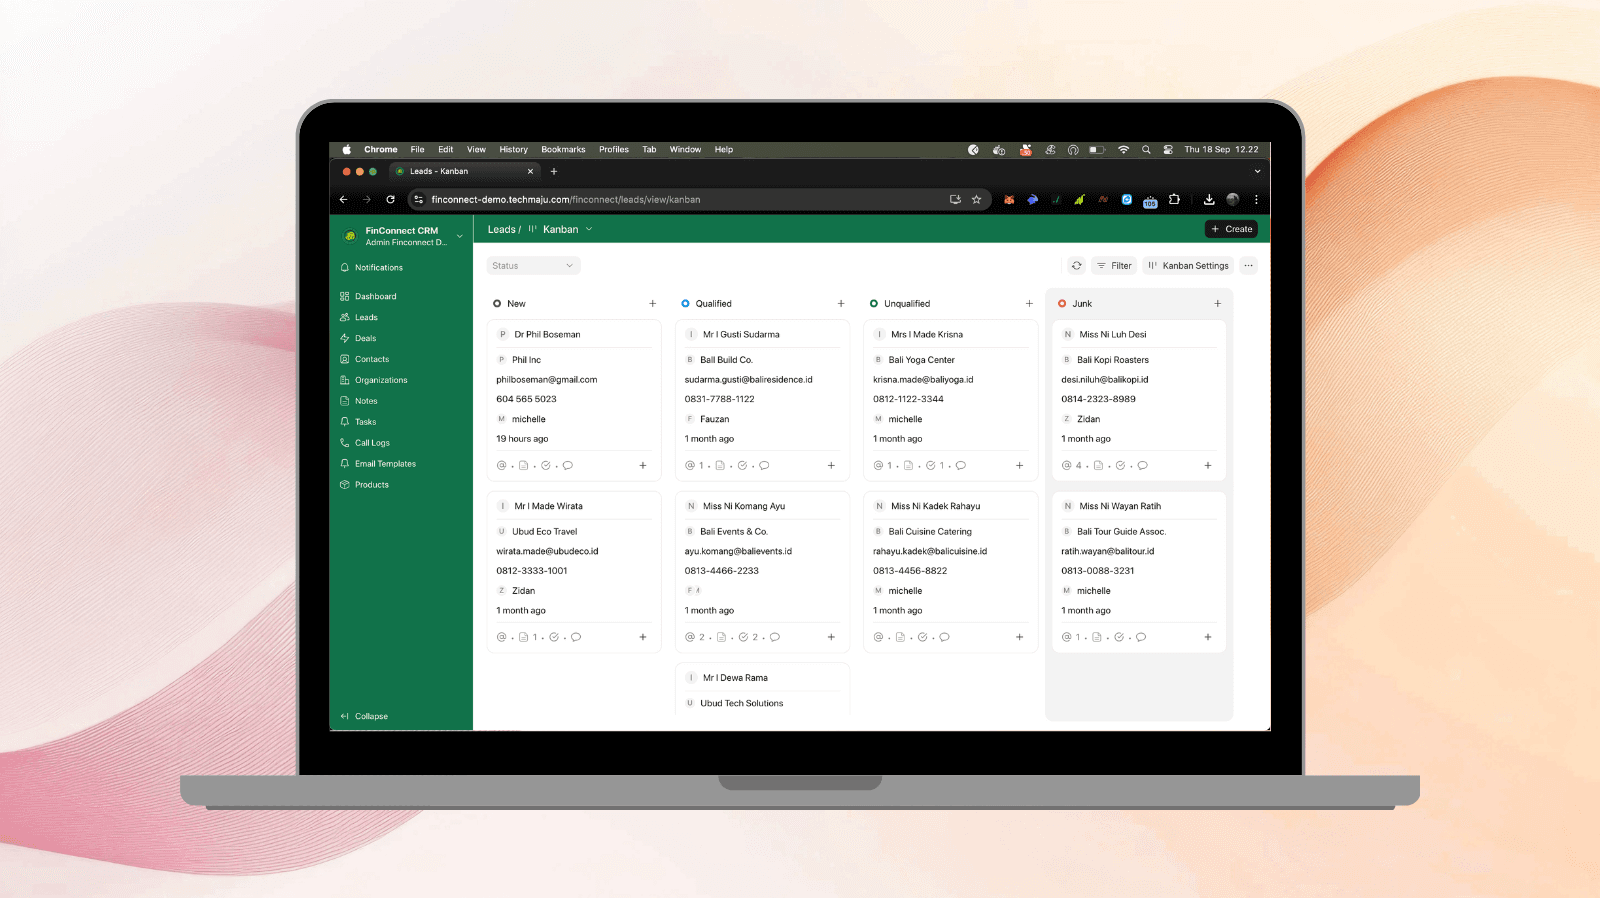Collapse the sidebar
This screenshot has height=900, width=1600.
click(x=365, y=716)
